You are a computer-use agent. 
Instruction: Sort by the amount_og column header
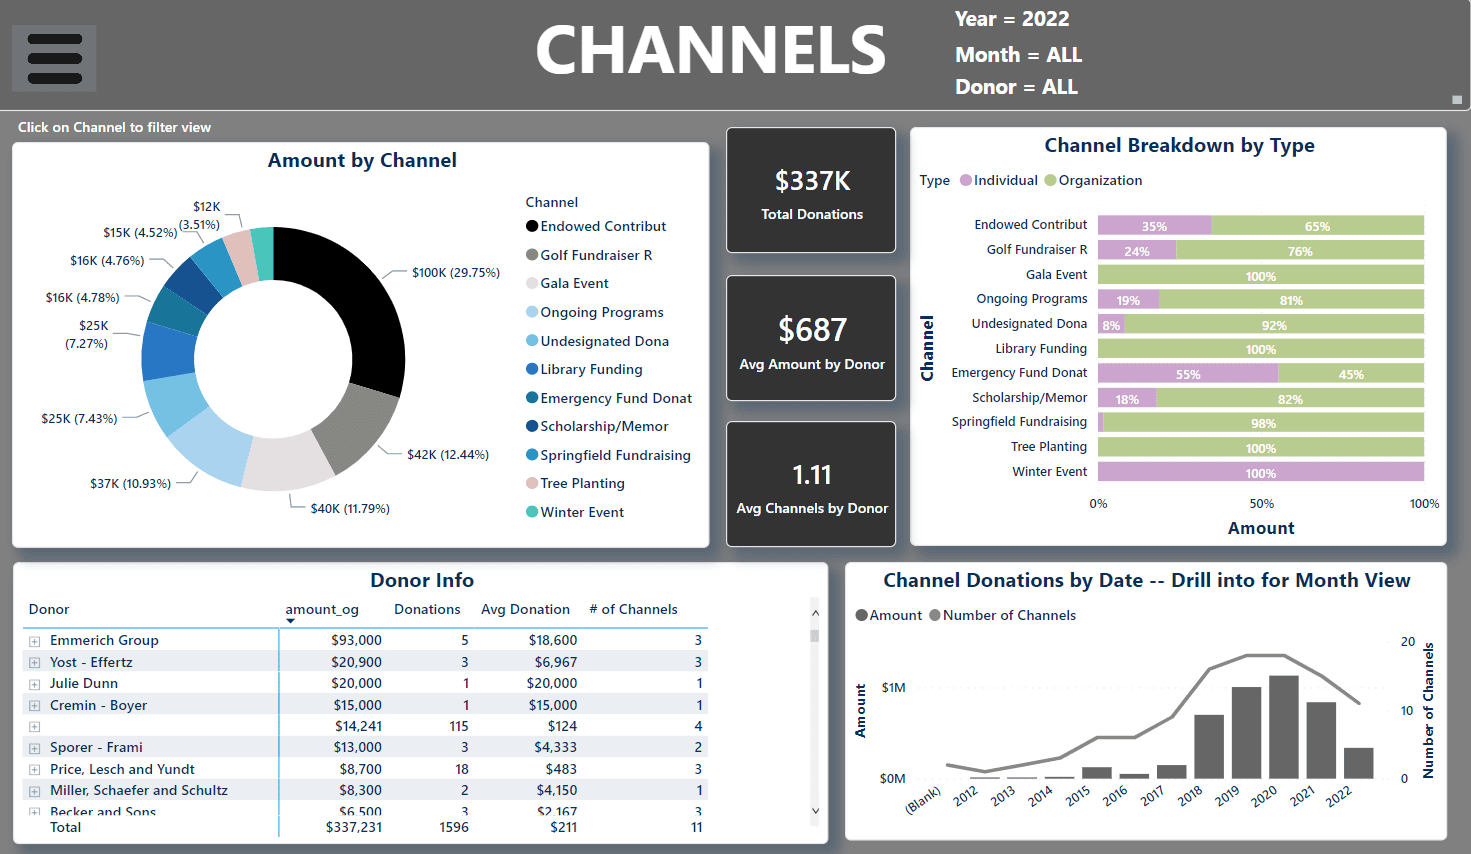[x=322, y=609]
